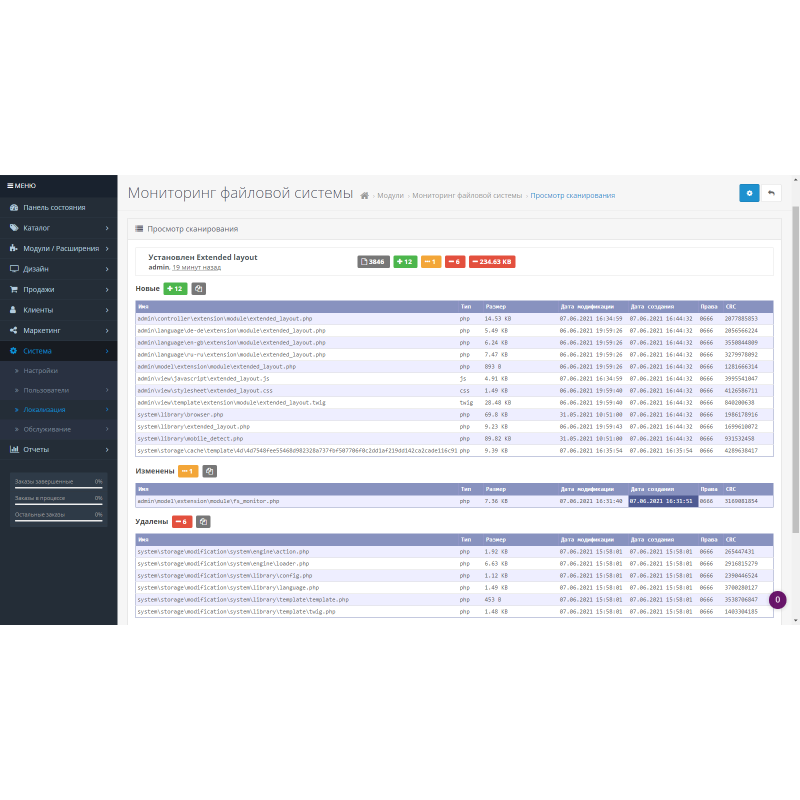The image size is (800, 800).
Task: Click the orange changed-files badge in summary
Action: pyautogui.click(x=431, y=262)
